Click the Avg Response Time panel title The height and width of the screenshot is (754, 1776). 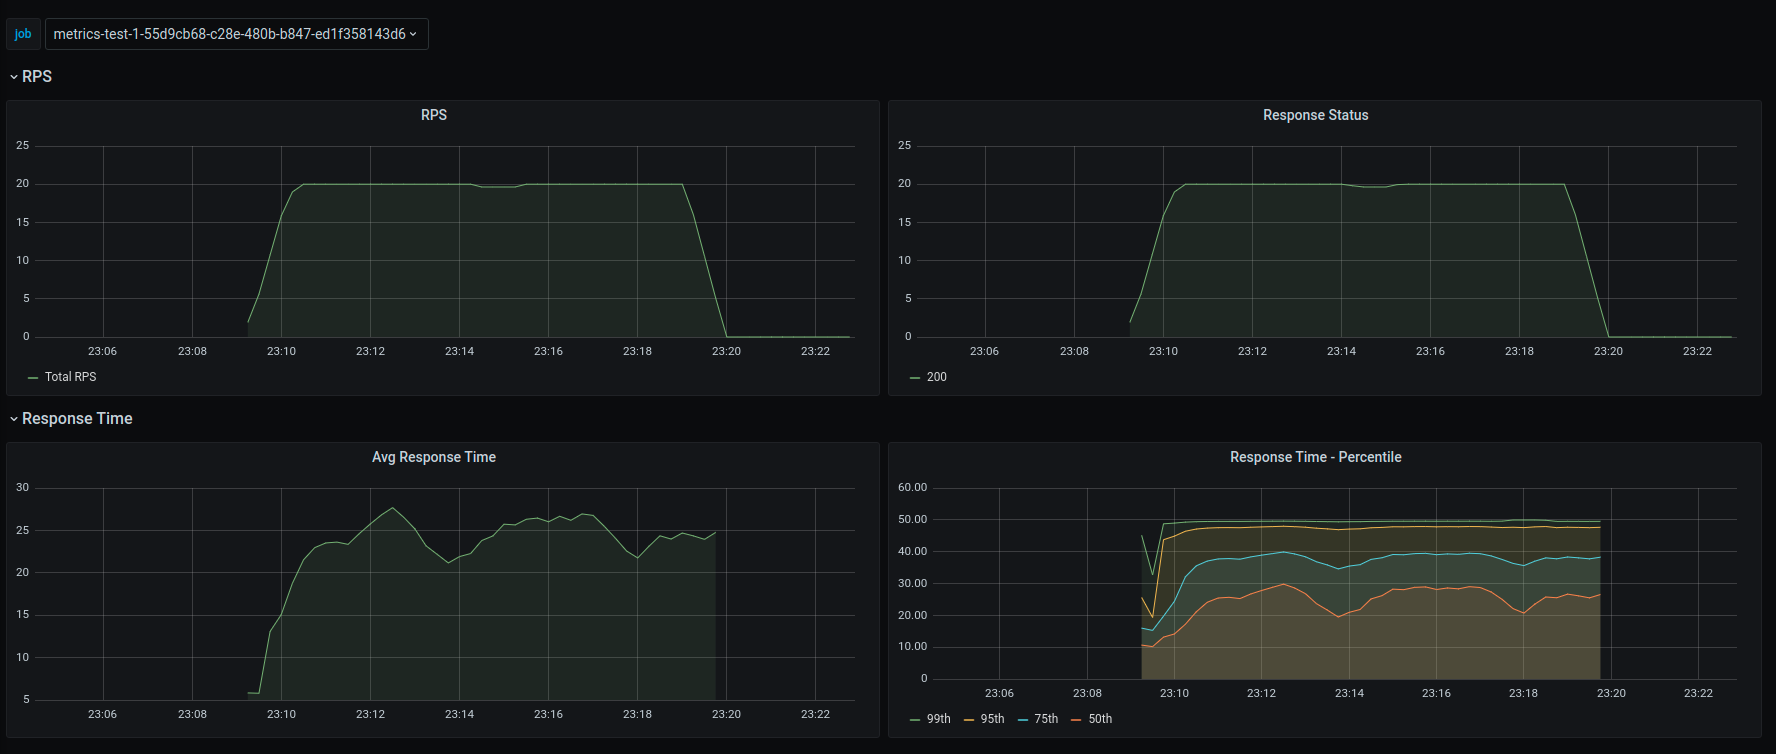tap(434, 457)
